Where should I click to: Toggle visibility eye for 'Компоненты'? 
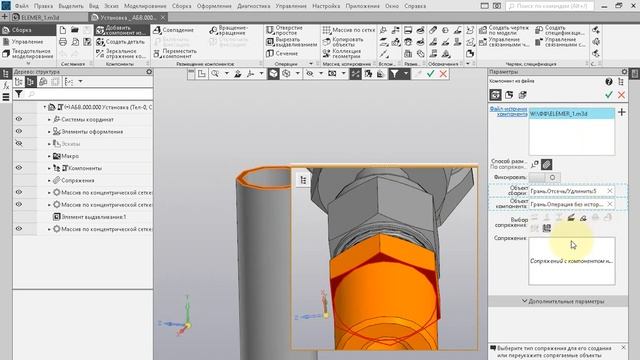click(19, 168)
